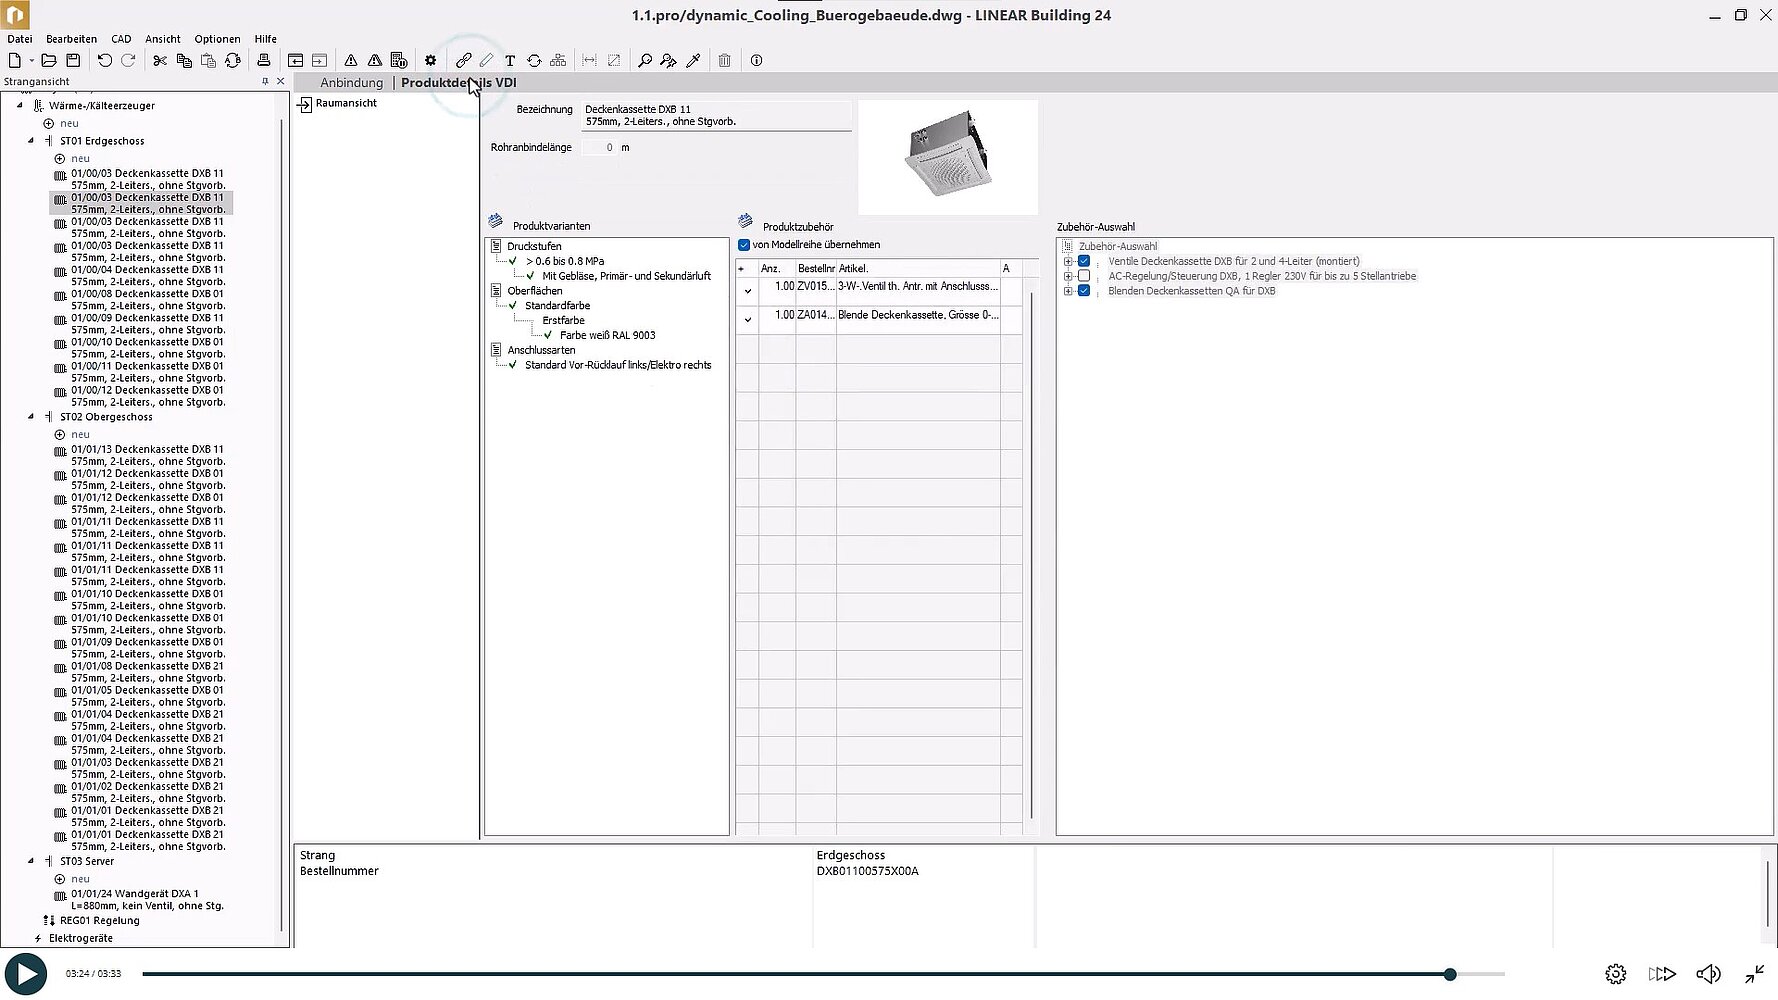Click the video progress slider handle

tap(1450, 974)
